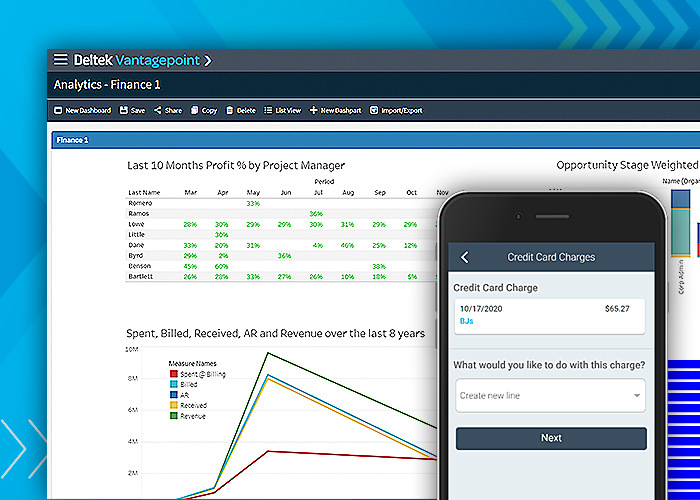Click the Little row name
Viewport: 700px width, 500px height.
137,234
